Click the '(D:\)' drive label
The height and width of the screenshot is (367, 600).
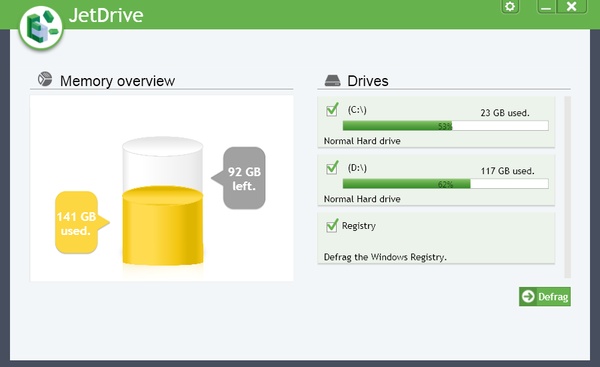[357, 168]
